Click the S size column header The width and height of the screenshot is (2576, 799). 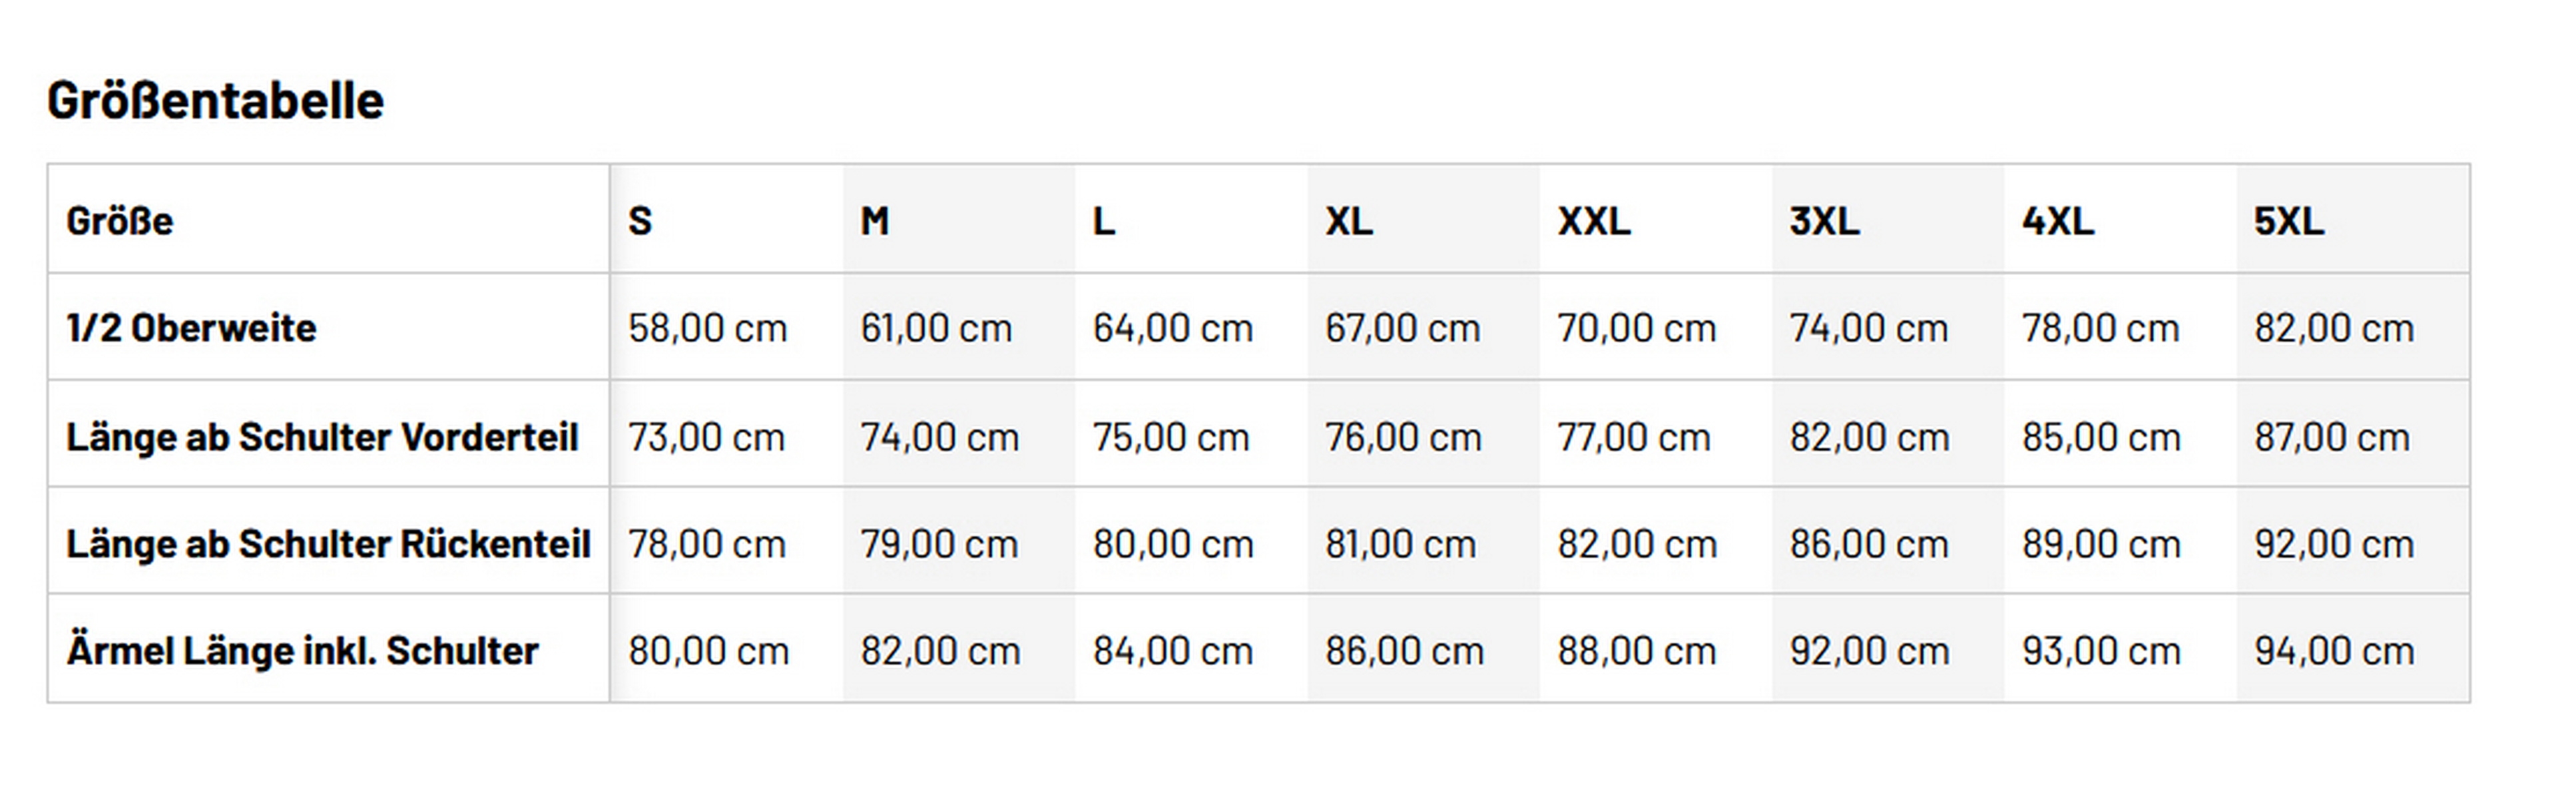640,221
